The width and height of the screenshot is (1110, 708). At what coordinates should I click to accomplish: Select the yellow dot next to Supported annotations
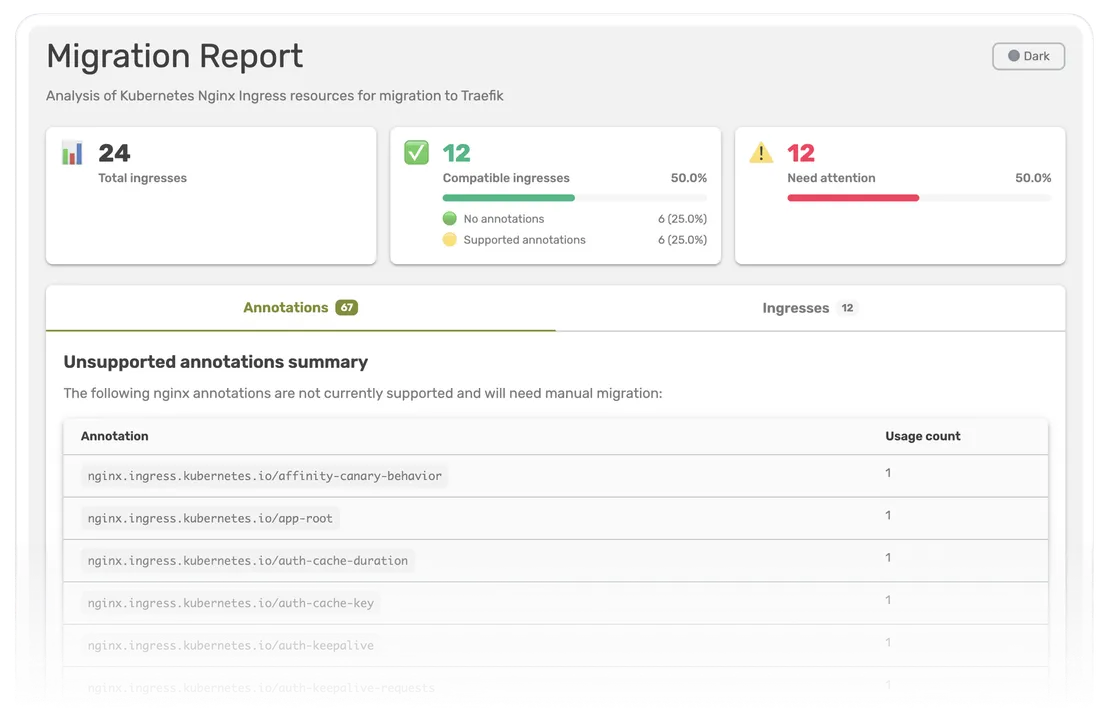449,240
